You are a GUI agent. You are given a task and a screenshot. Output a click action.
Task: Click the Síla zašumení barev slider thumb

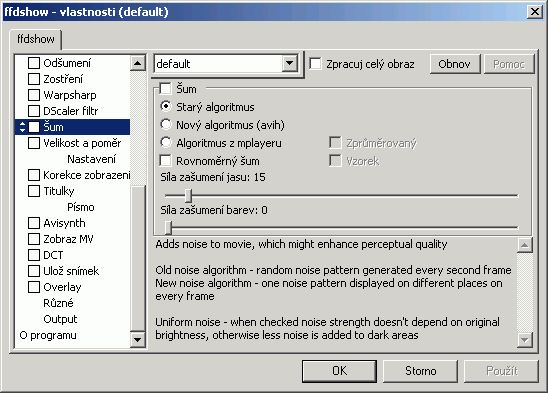click(x=168, y=228)
